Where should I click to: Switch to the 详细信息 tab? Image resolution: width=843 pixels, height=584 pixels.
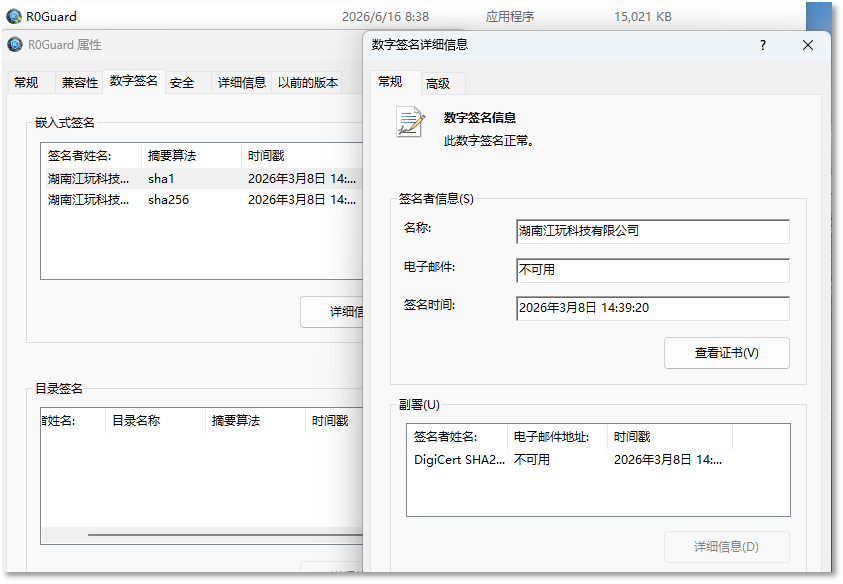click(x=241, y=82)
